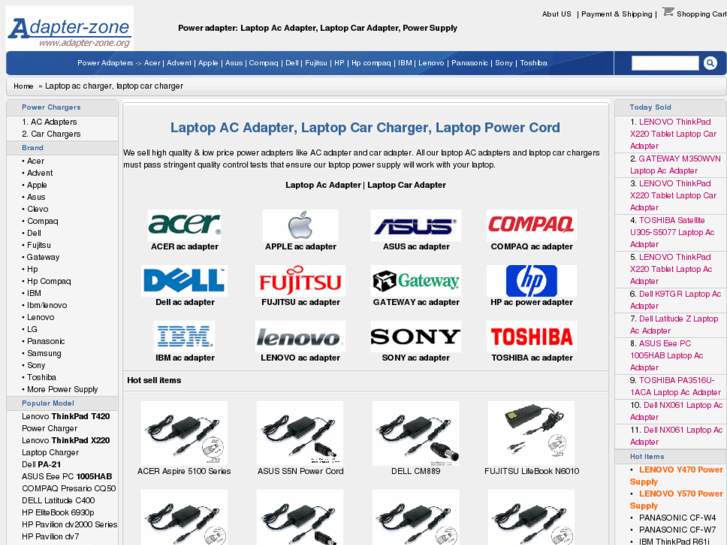This screenshot has width=727, height=545.
Task: Open the About US page
Action: point(556,14)
